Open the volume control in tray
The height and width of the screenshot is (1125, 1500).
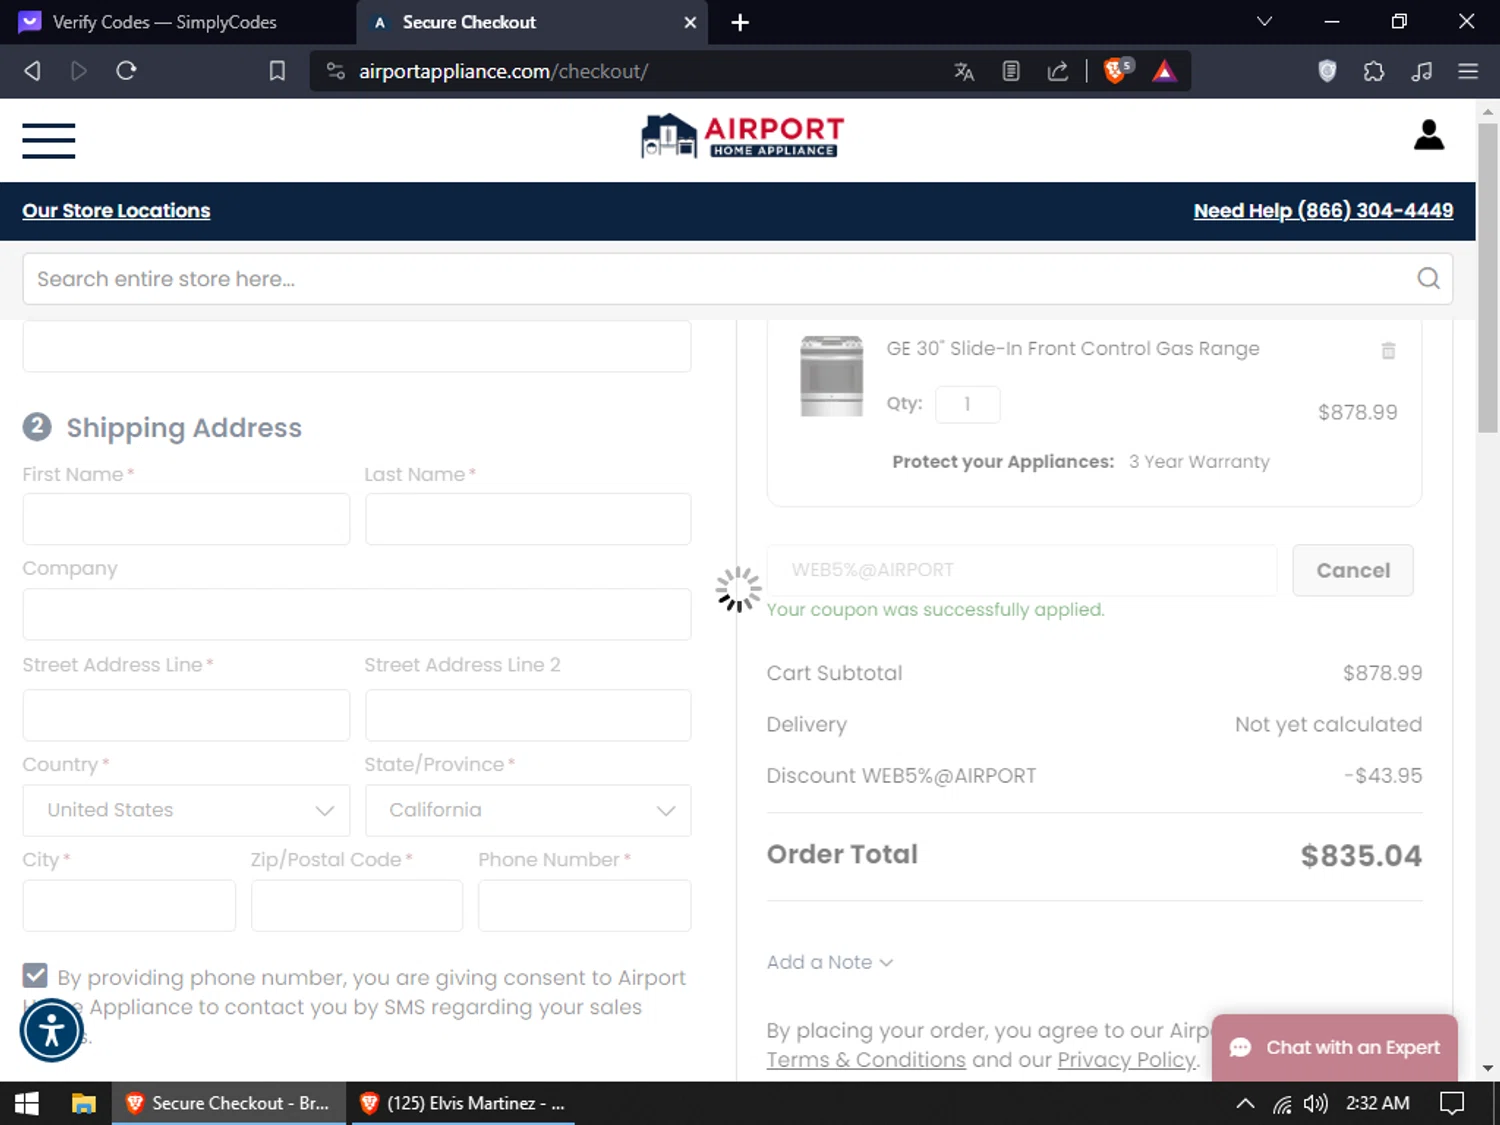[1315, 1103]
